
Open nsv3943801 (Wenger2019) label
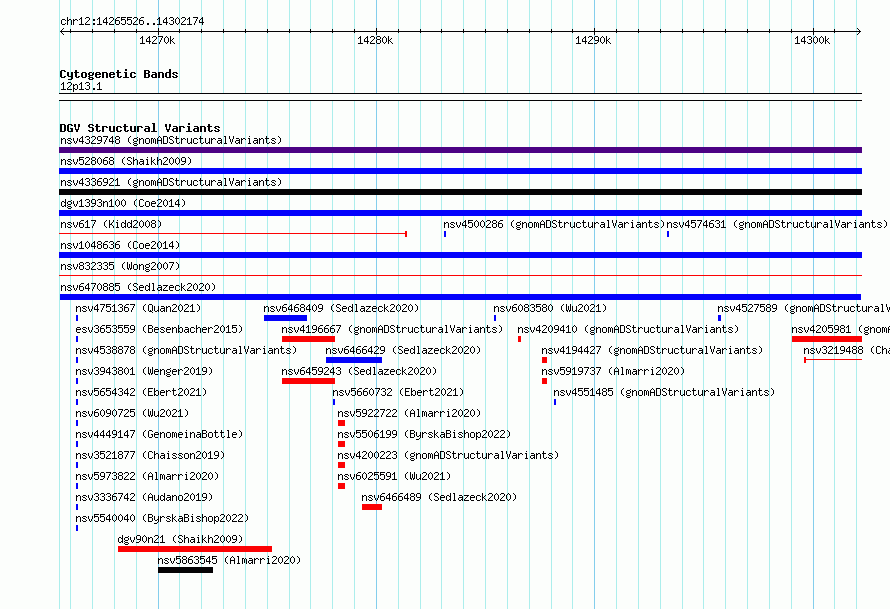144,371
